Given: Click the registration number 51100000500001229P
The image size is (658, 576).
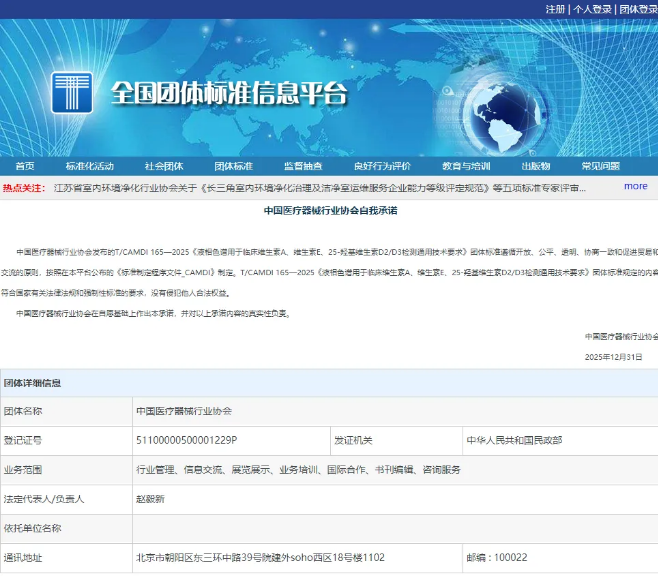Looking at the screenshot, I should pyautogui.click(x=186, y=440).
